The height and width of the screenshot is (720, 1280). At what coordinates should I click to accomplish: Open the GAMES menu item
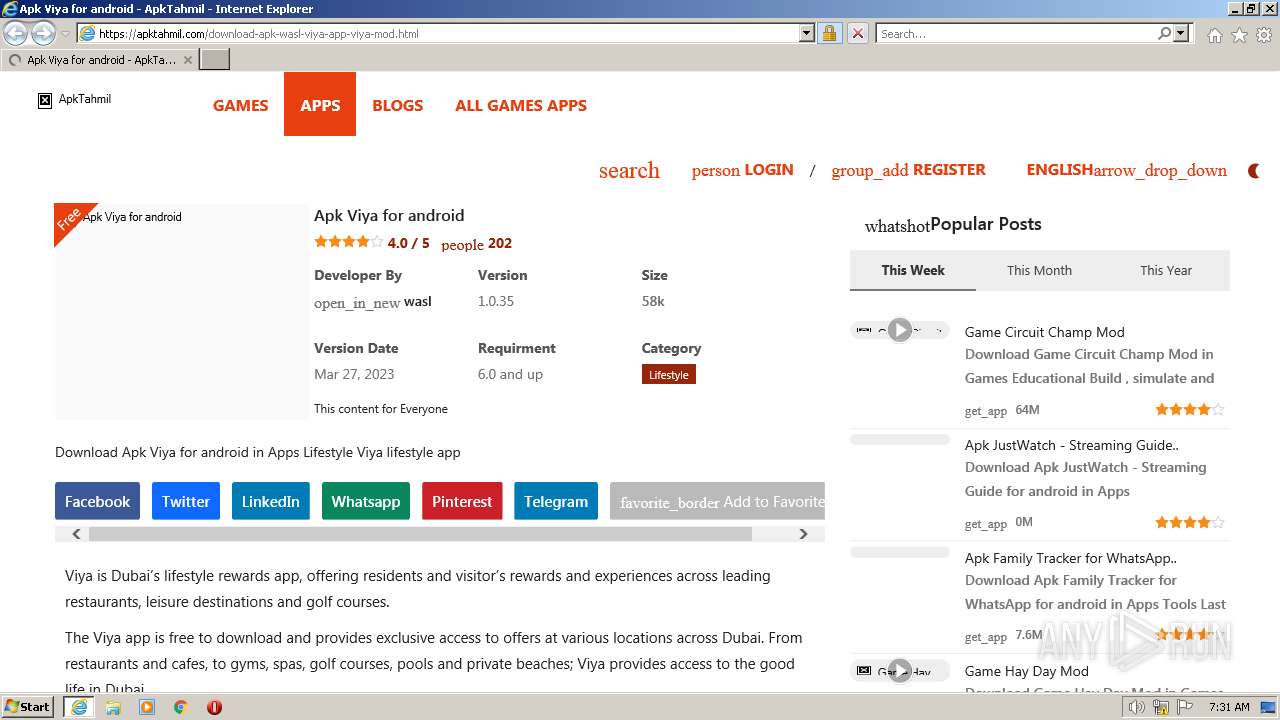[240, 105]
